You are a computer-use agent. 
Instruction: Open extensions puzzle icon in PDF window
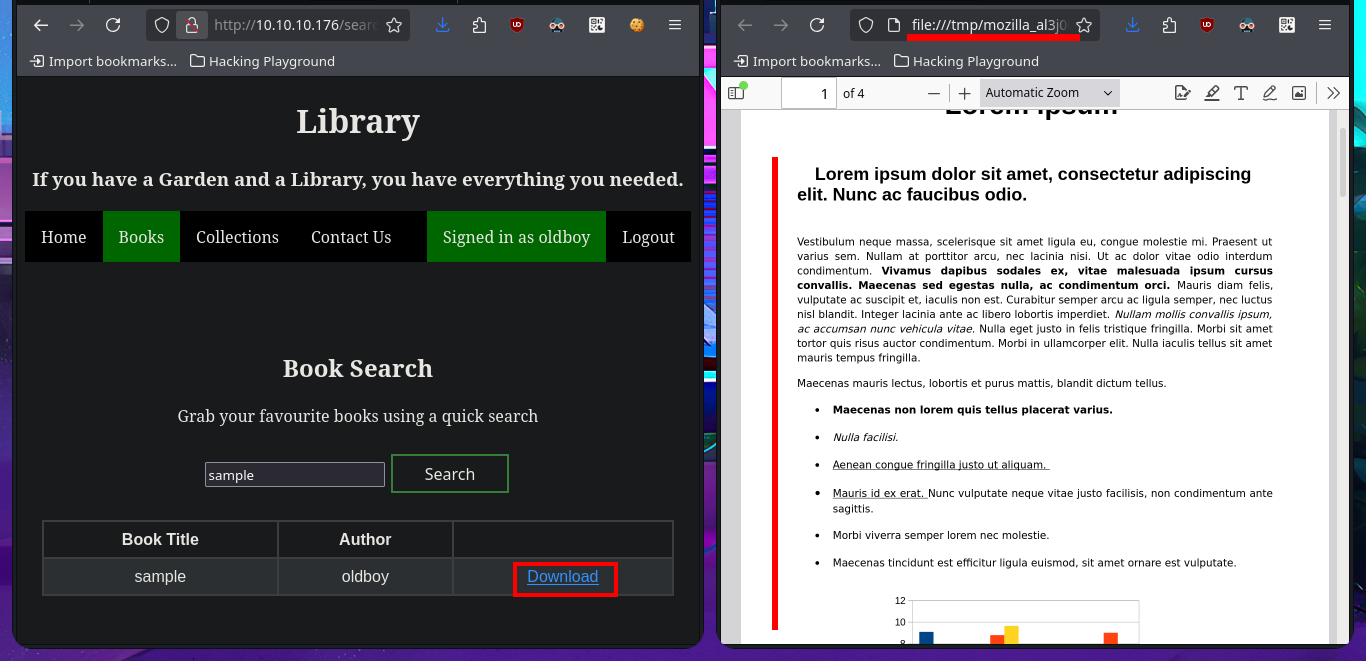[x=1169, y=25]
